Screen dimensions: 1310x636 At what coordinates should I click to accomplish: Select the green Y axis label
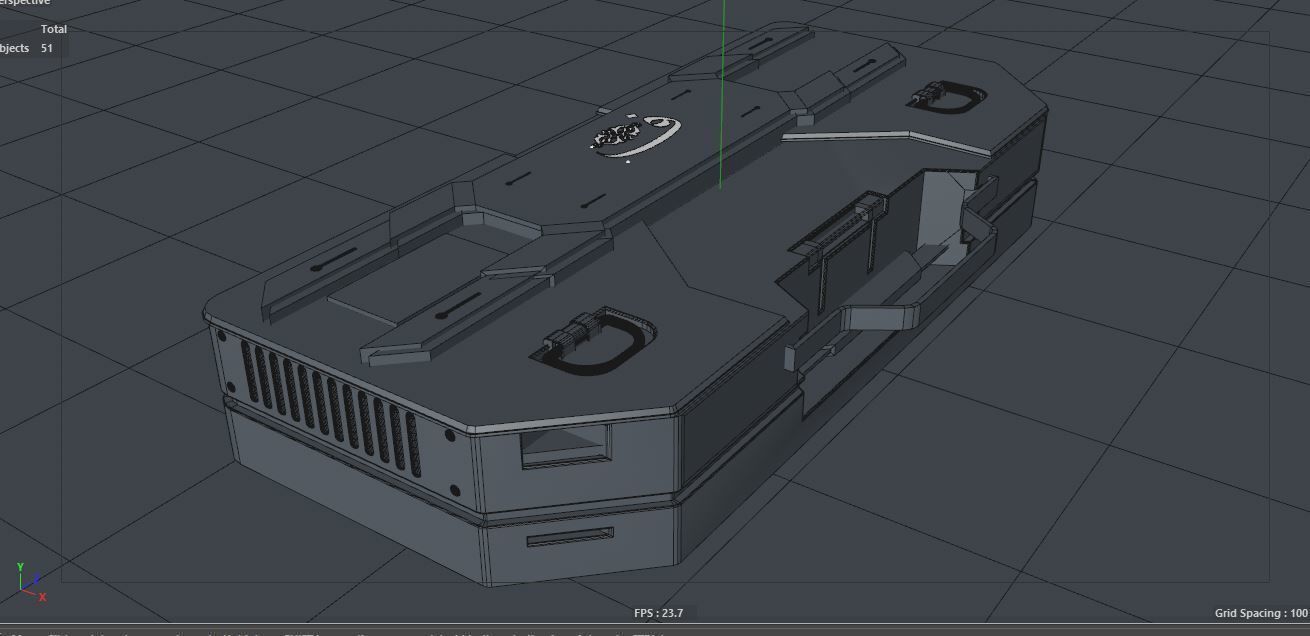coord(21,567)
